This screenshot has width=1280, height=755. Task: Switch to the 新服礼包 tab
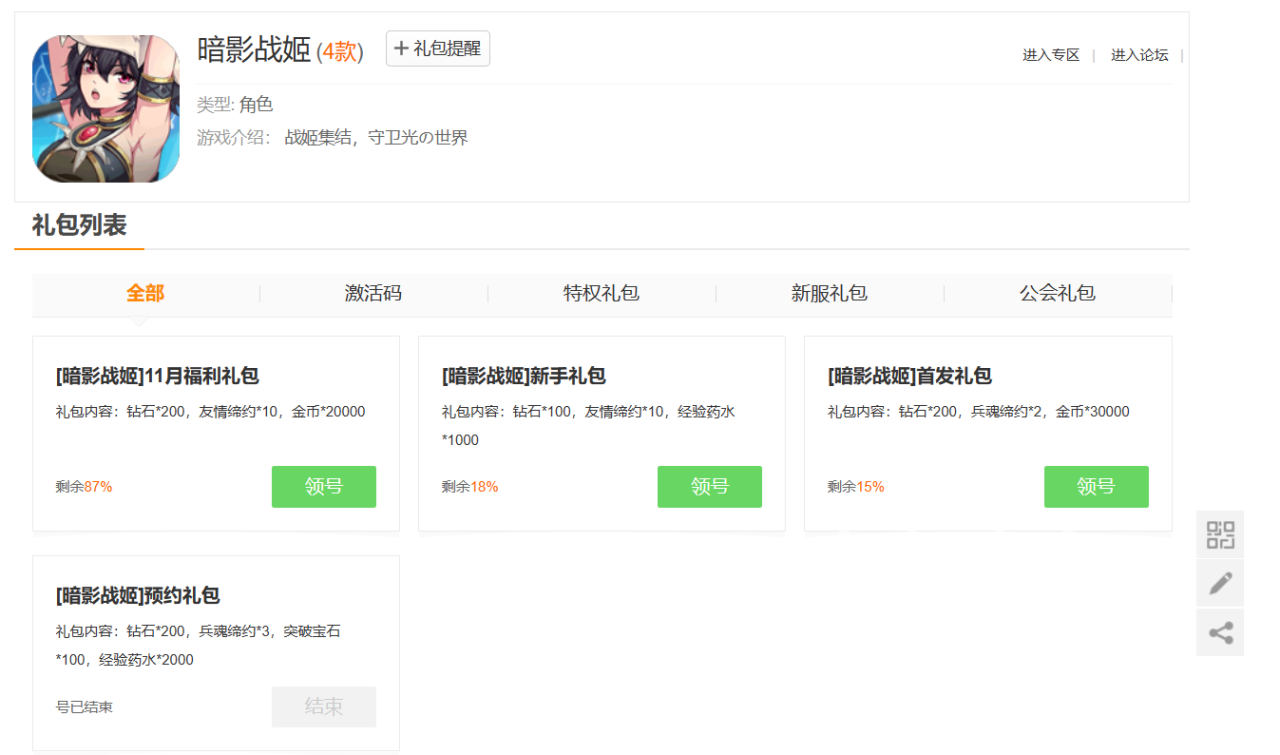point(829,293)
